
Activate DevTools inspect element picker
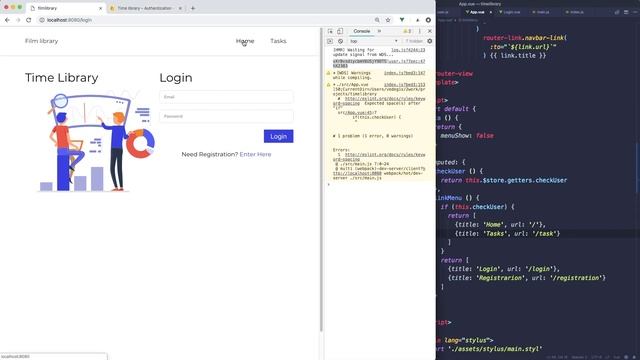(330, 31)
